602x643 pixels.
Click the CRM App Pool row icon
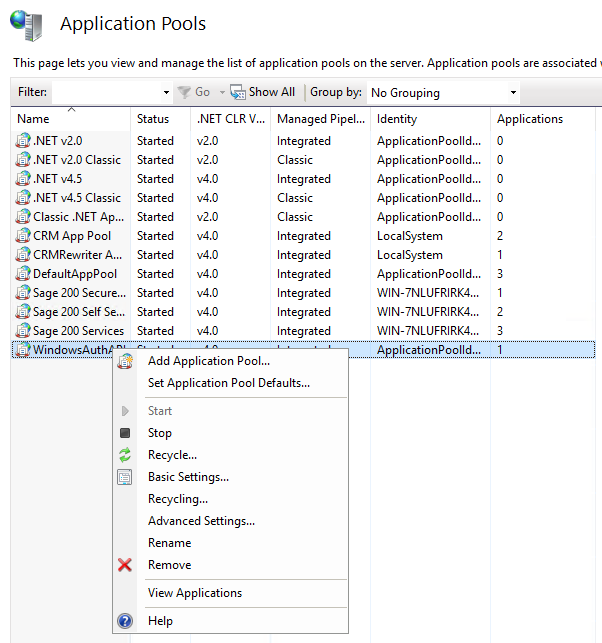click(x=23, y=236)
